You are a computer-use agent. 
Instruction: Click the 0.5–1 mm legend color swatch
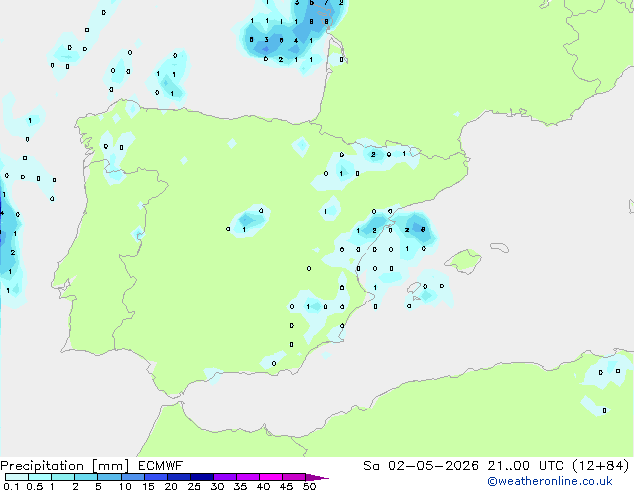coord(40,477)
